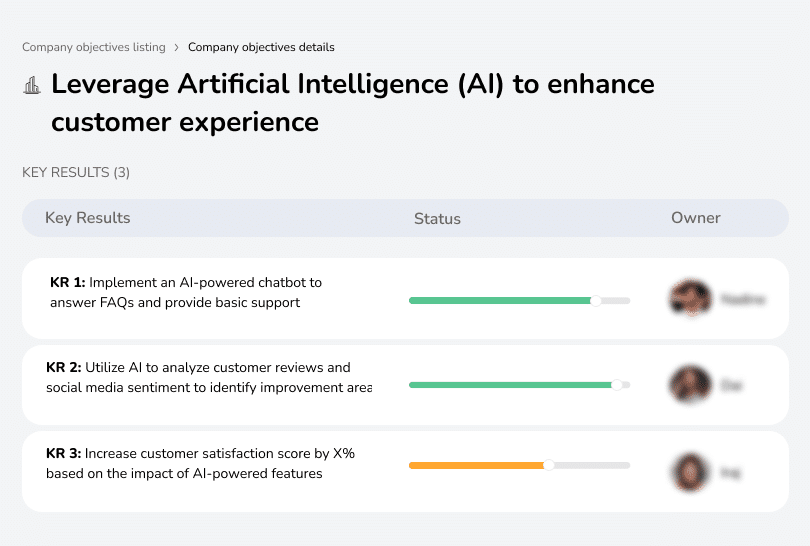Click the company objective building icon
This screenshot has height=546, width=810.
(x=32, y=85)
